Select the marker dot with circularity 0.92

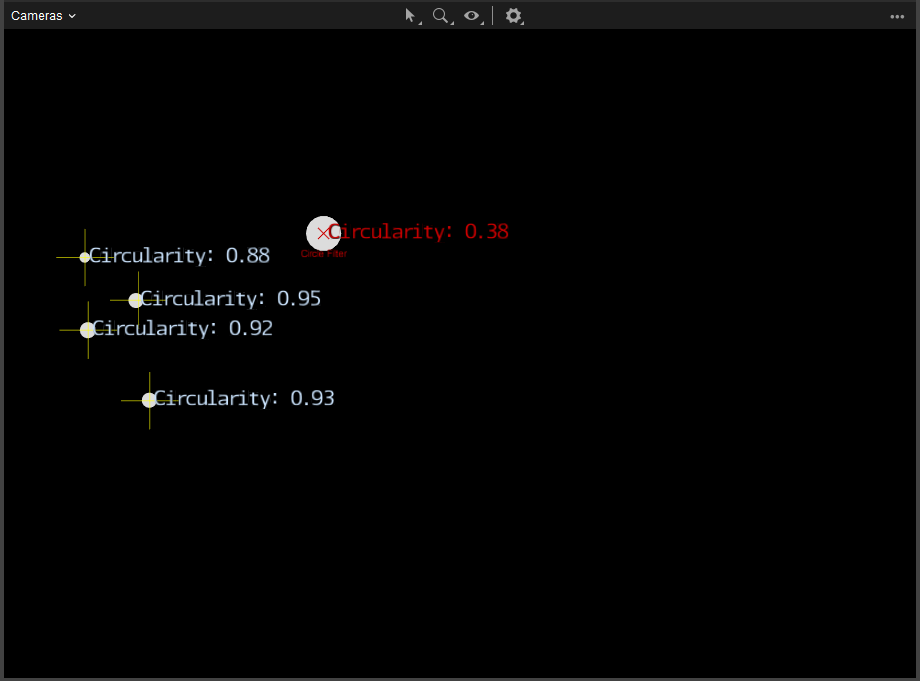tap(88, 330)
